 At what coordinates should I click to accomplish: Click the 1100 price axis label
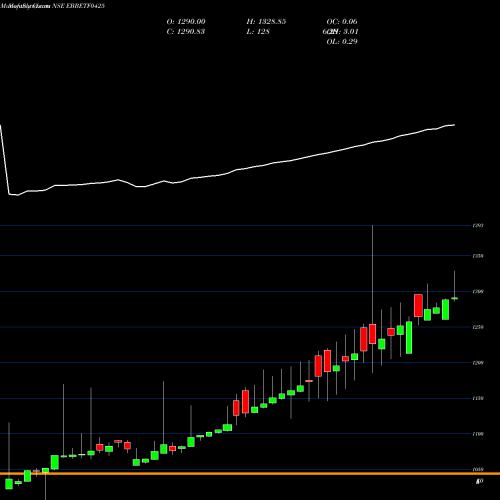tap(478, 434)
